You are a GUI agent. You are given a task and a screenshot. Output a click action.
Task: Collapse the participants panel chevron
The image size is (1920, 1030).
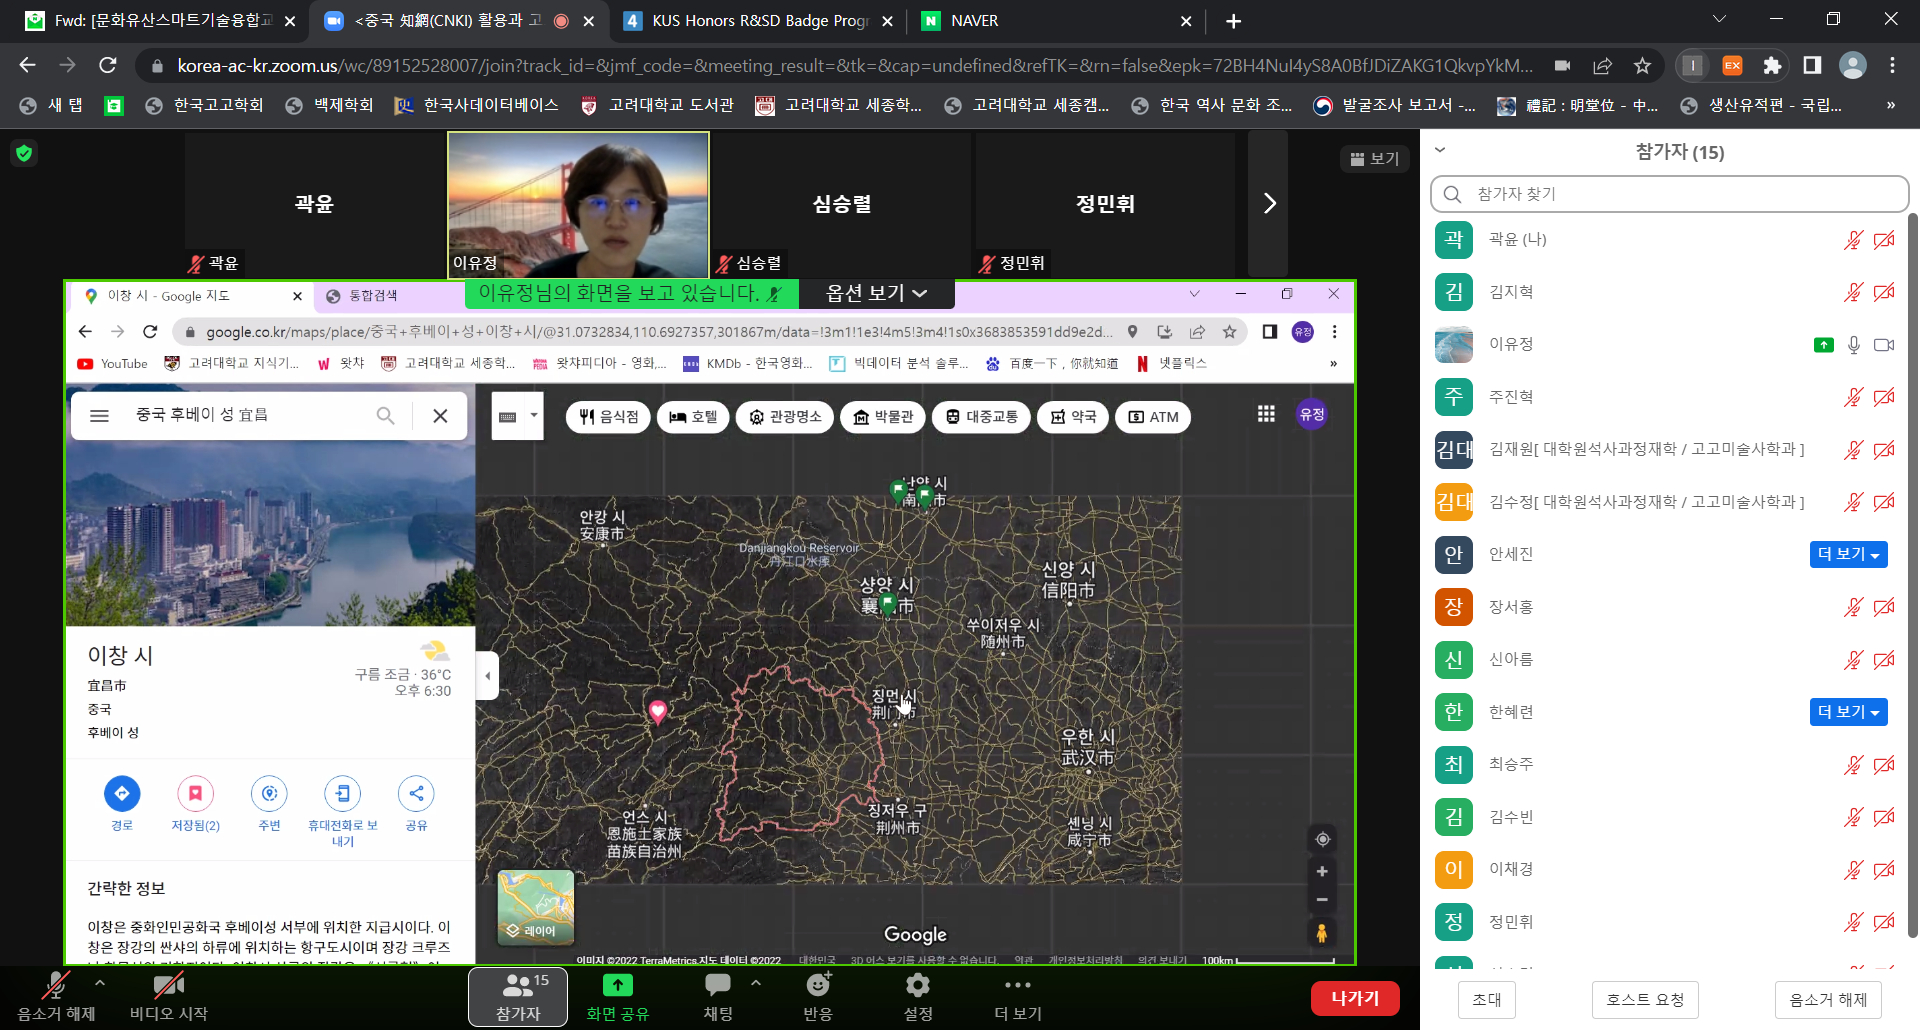[x=1440, y=151]
